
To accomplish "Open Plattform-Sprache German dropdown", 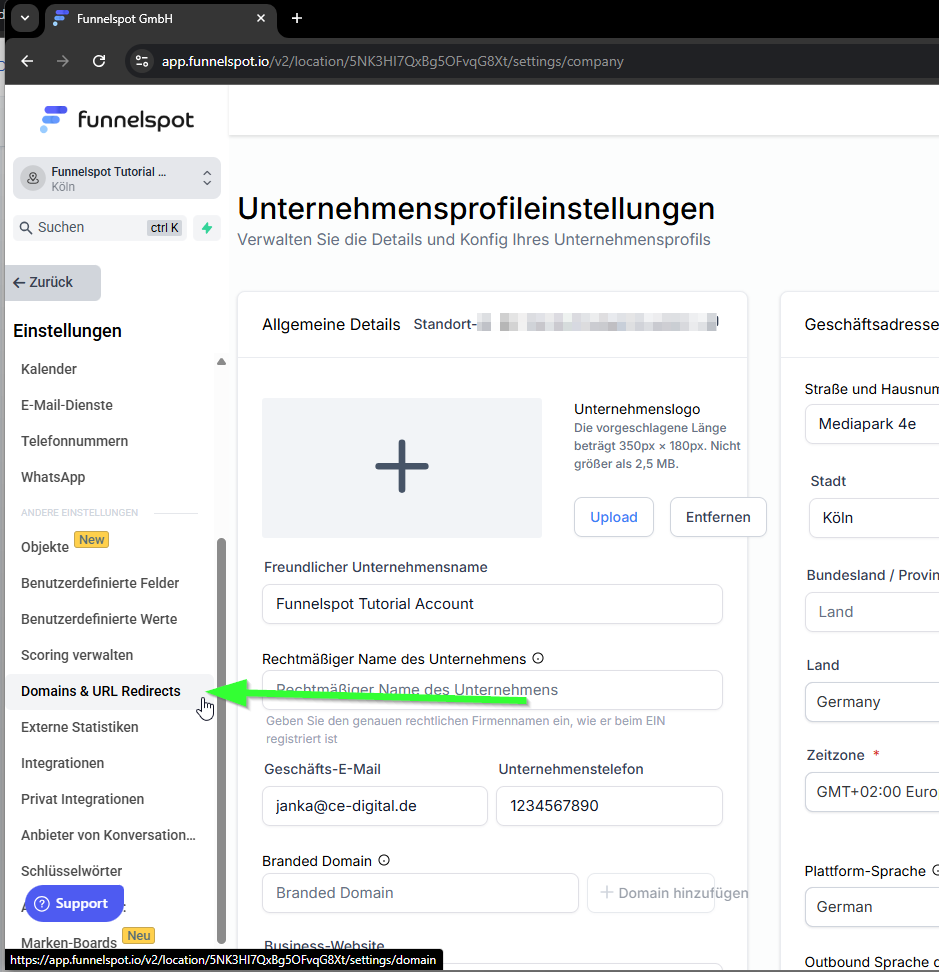I will point(872,907).
